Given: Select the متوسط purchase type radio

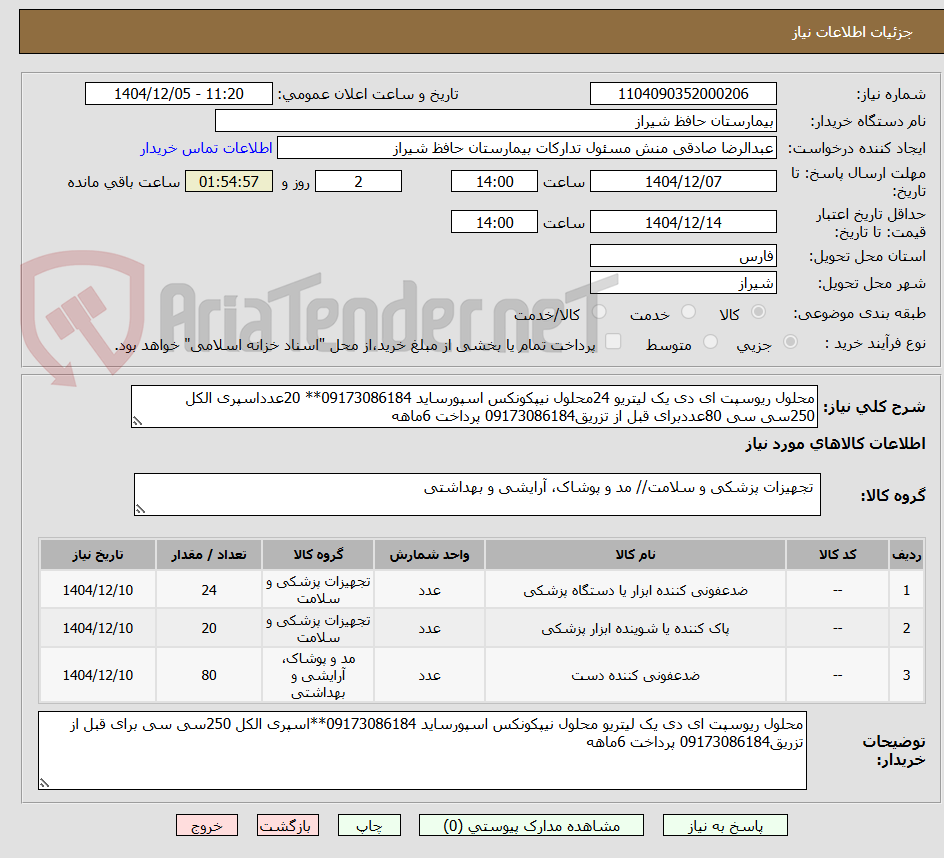Looking at the screenshot, I should (x=710, y=342).
